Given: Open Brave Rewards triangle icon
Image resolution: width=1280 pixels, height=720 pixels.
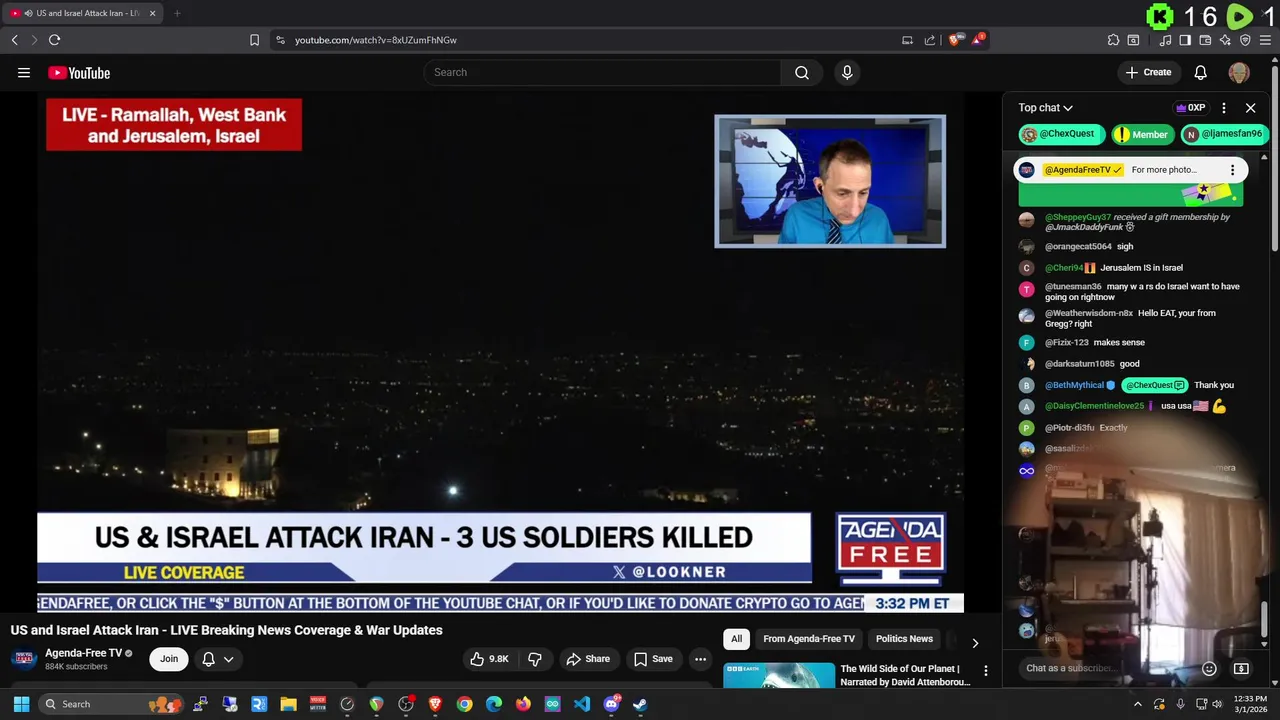Looking at the screenshot, I should (x=979, y=40).
